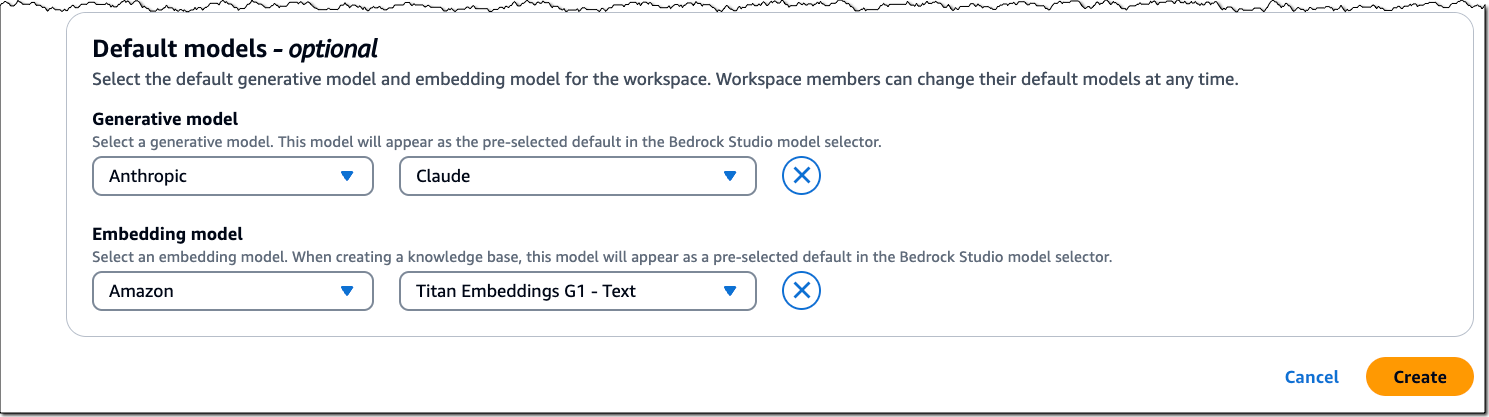Click the 'Select a generative model' helper text

pyautogui.click(x=487, y=142)
